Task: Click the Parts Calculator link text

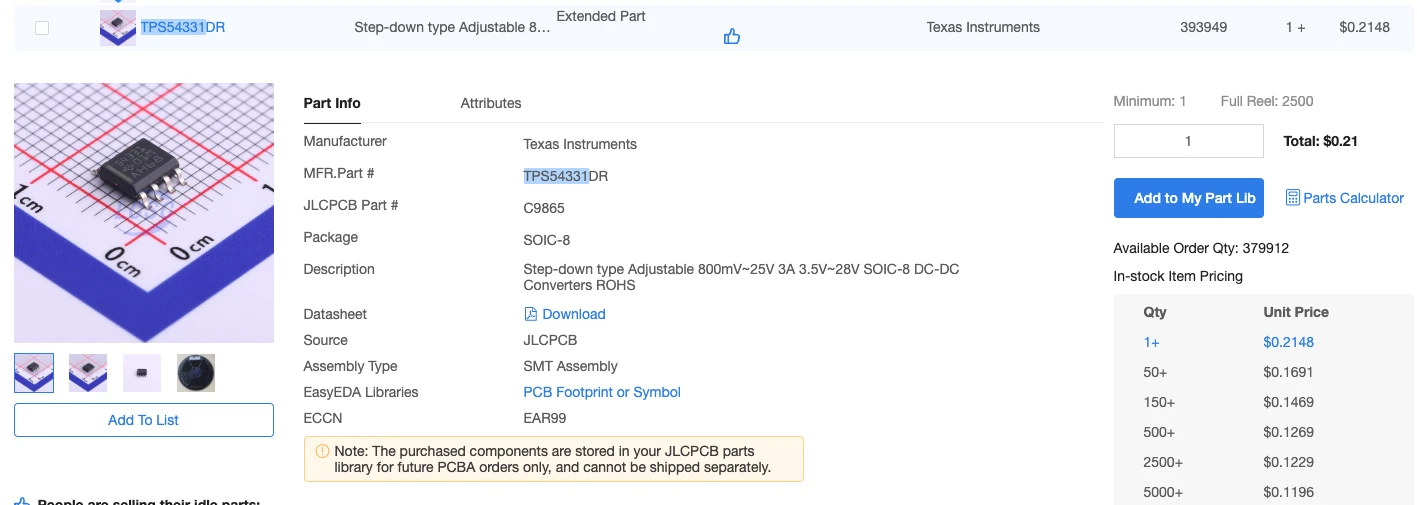Action: click(1353, 198)
